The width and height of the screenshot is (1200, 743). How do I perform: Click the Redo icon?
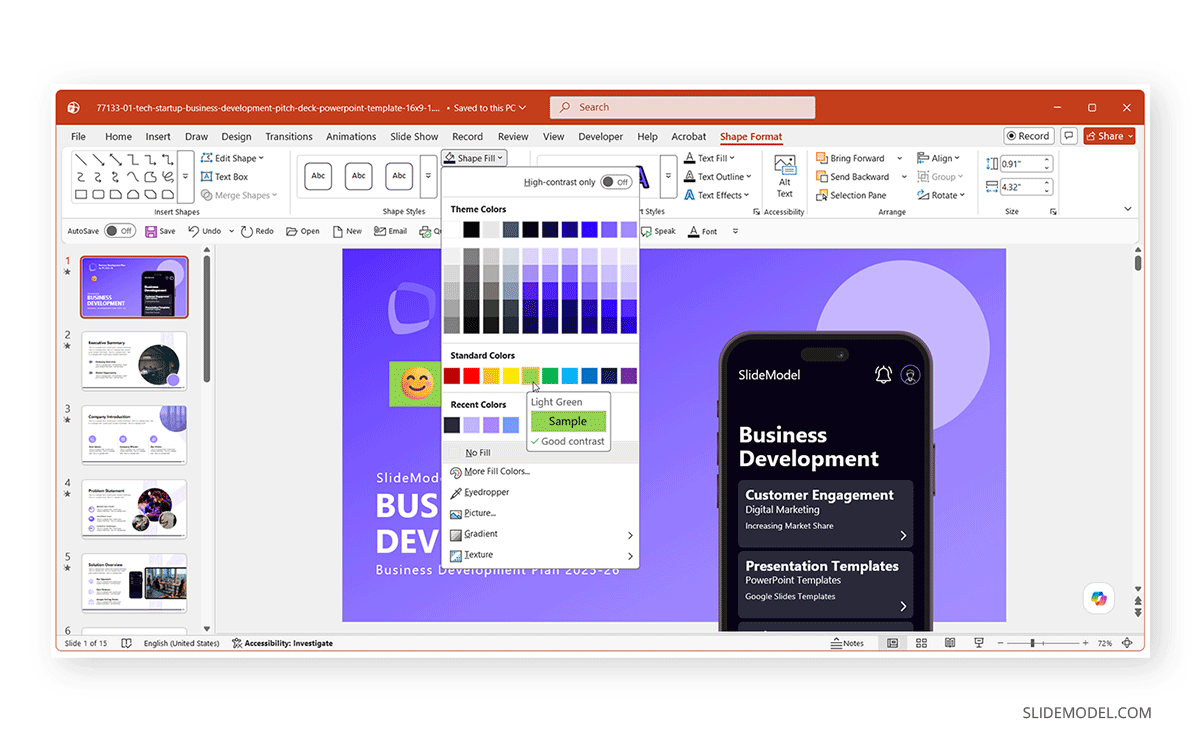point(246,231)
